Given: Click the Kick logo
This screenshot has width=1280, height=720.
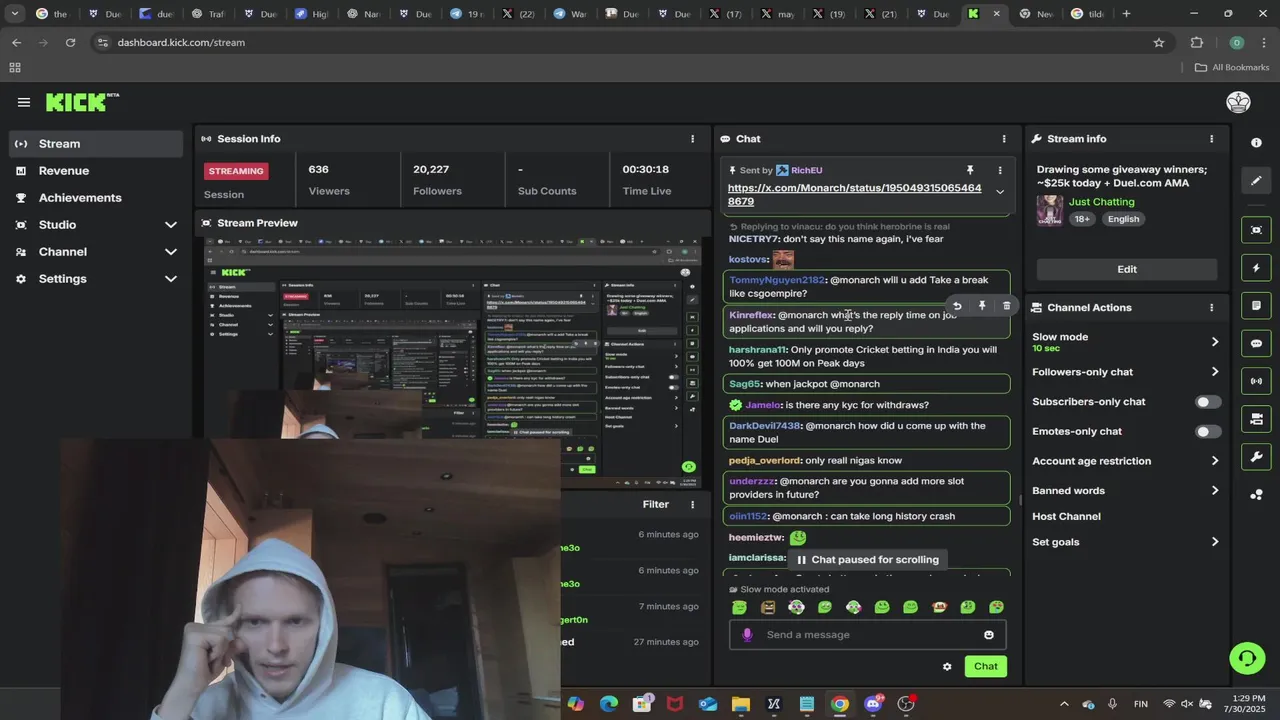Looking at the screenshot, I should (x=82, y=102).
